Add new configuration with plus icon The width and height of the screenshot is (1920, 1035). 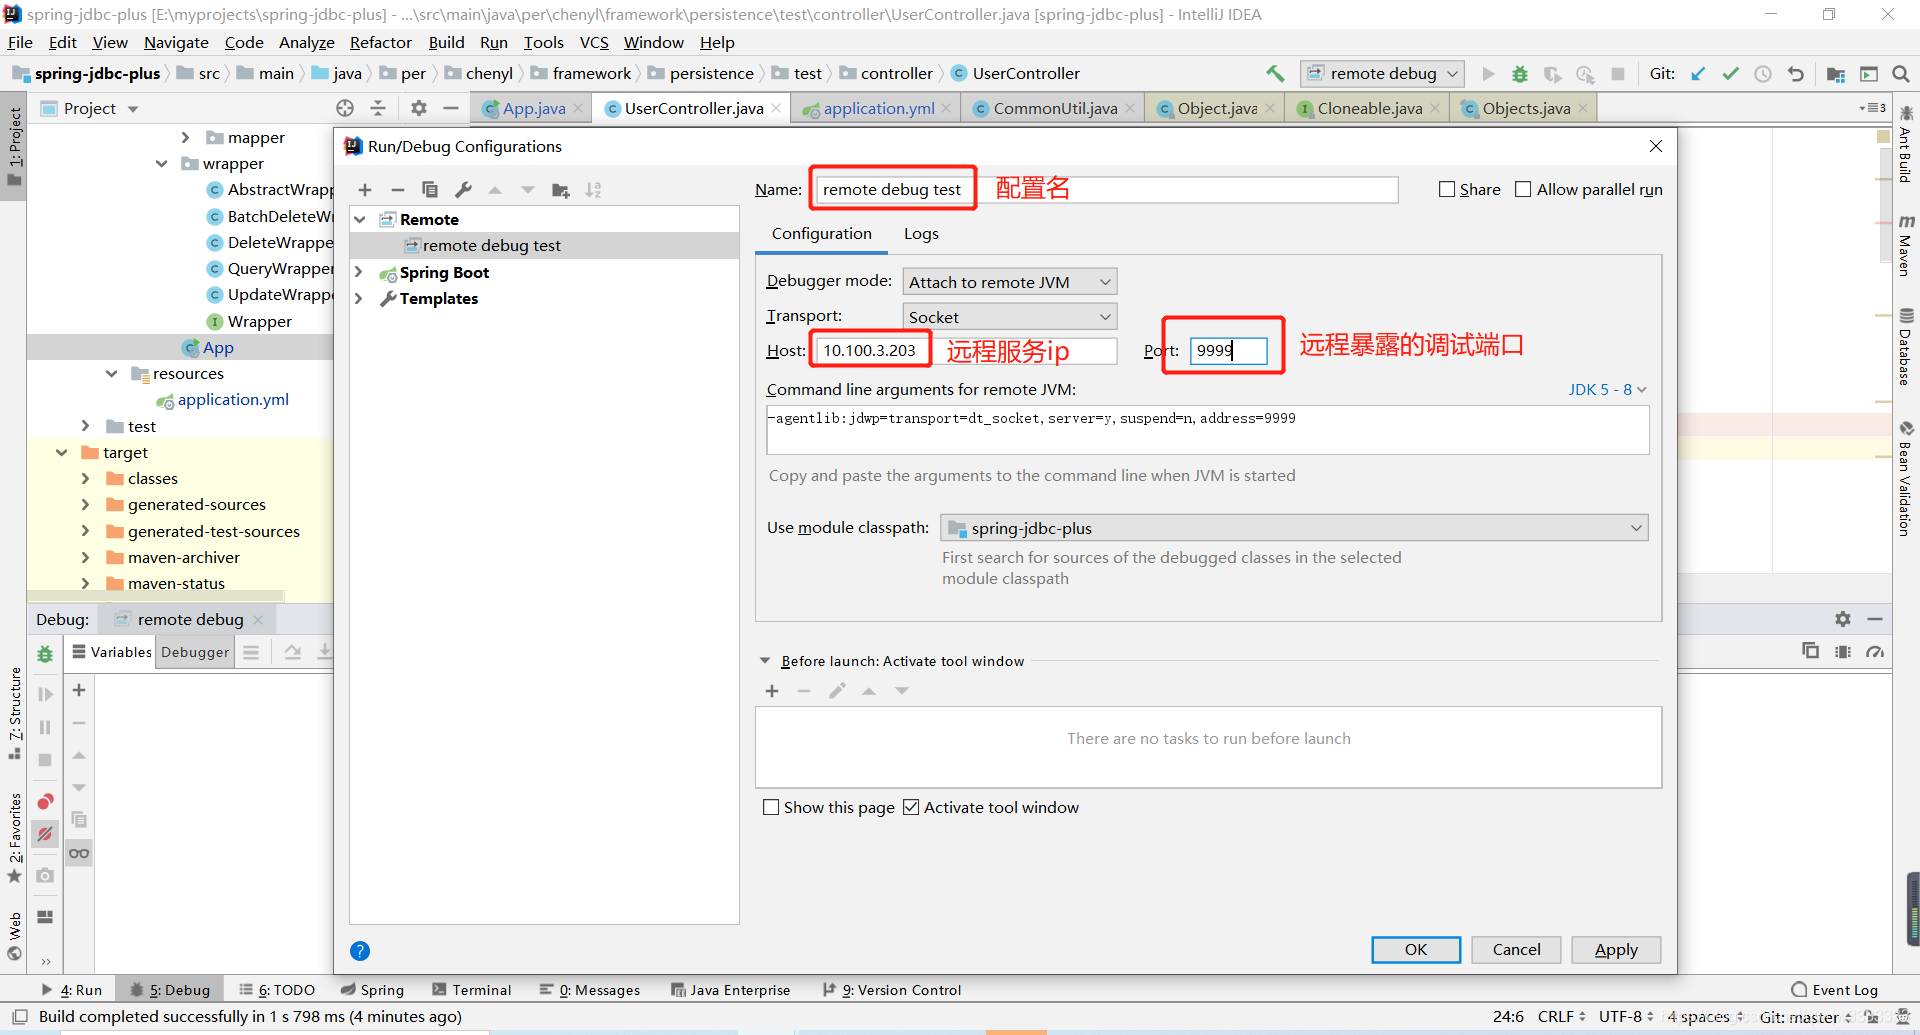(365, 190)
